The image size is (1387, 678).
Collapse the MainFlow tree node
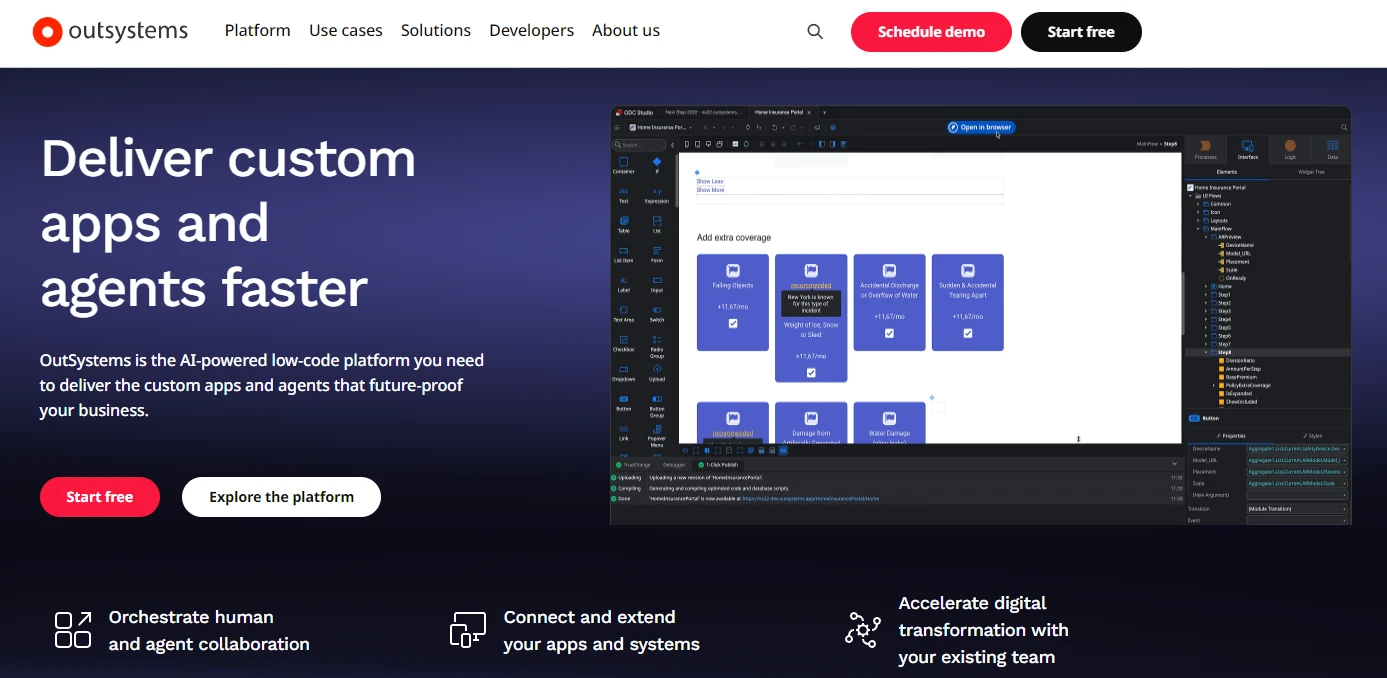(x=1198, y=228)
